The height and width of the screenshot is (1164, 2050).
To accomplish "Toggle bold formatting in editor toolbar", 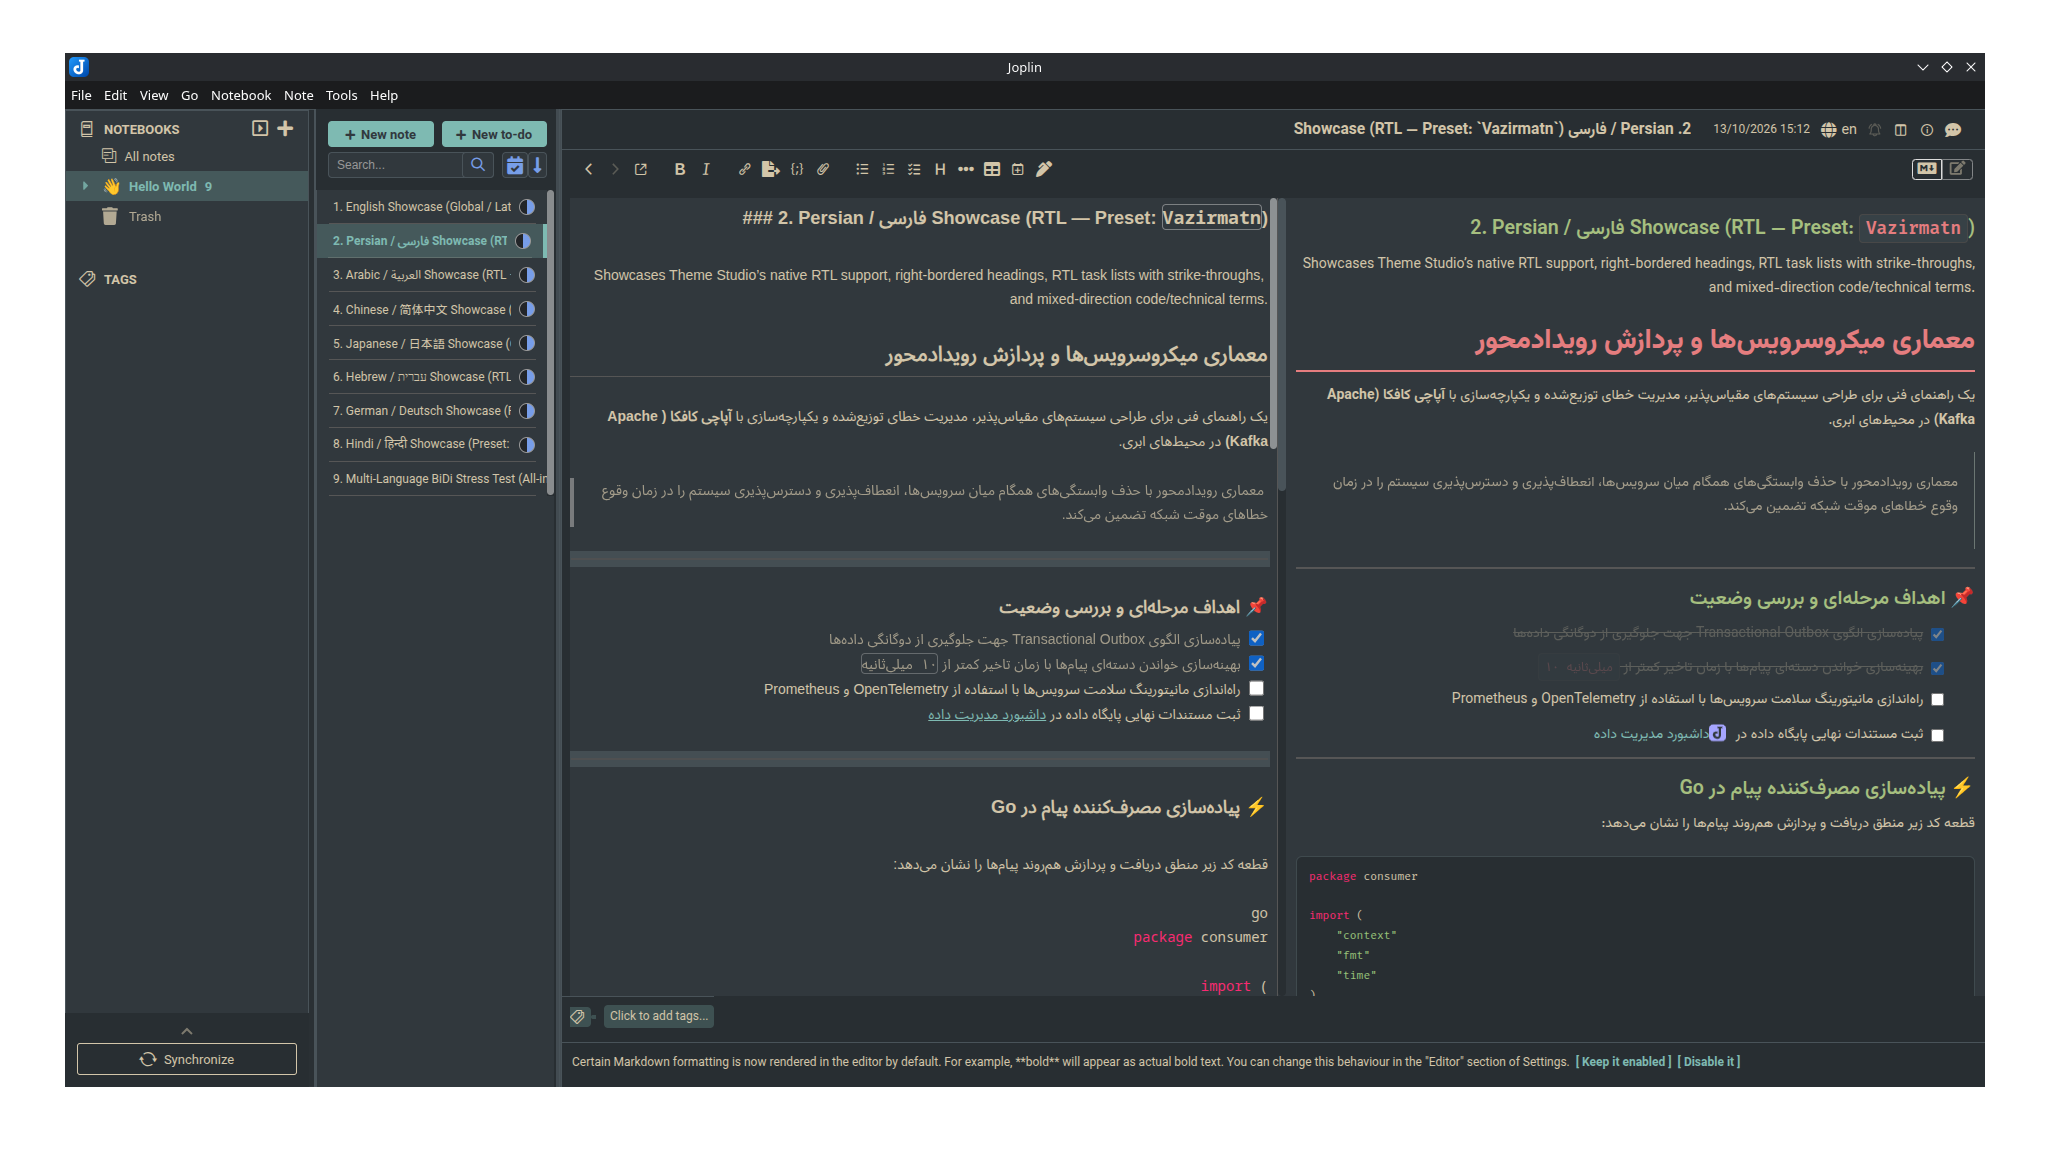I will click(x=680, y=169).
